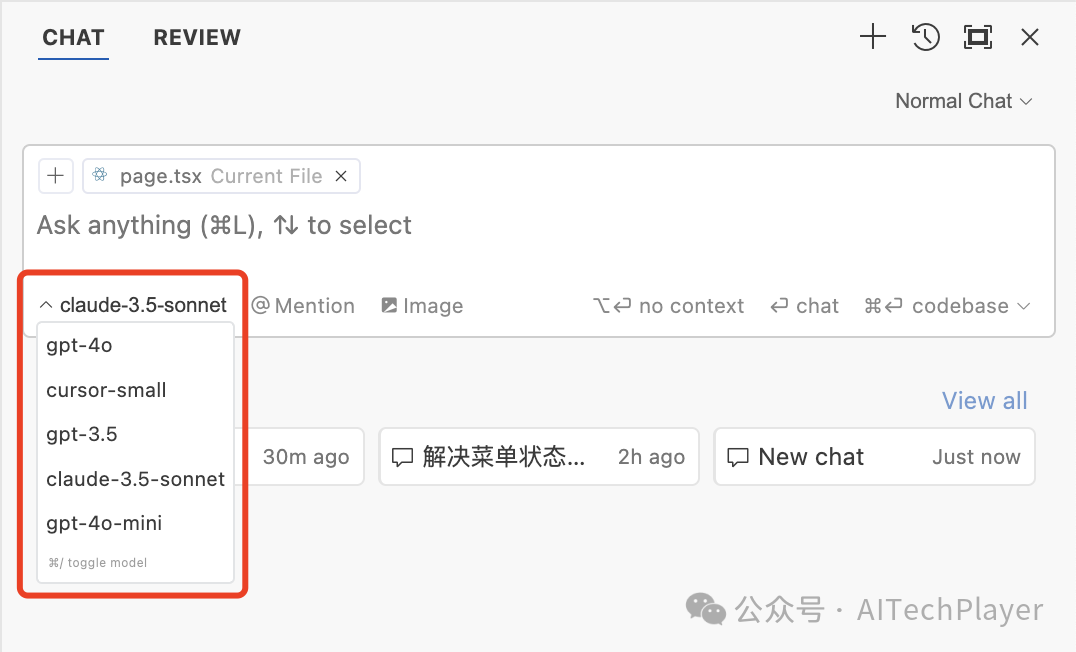The height and width of the screenshot is (652, 1076).
Task: Click the Image attachment icon
Action: pyautogui.click(x=389, y=306)
